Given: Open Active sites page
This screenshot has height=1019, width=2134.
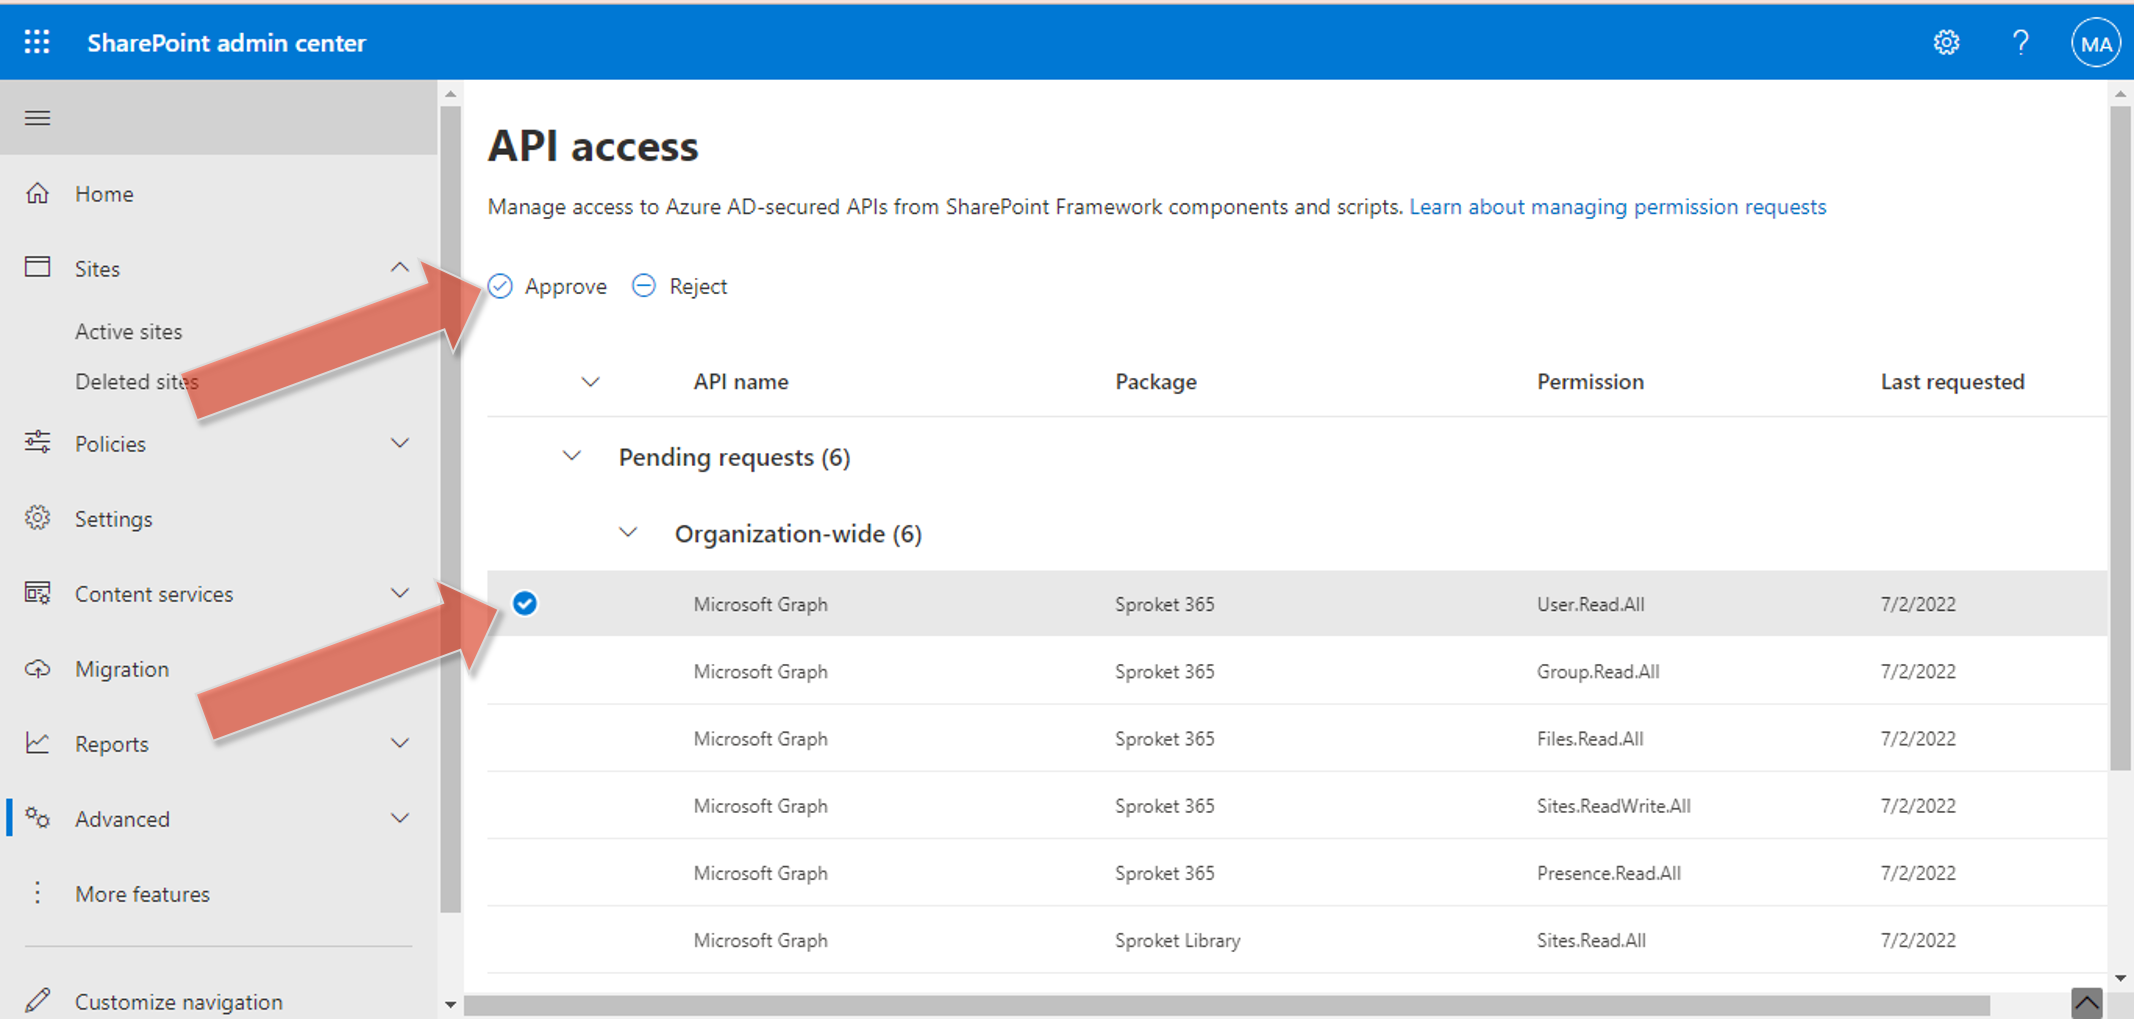Looking at the screenshot, I should [x=129, y=331].
